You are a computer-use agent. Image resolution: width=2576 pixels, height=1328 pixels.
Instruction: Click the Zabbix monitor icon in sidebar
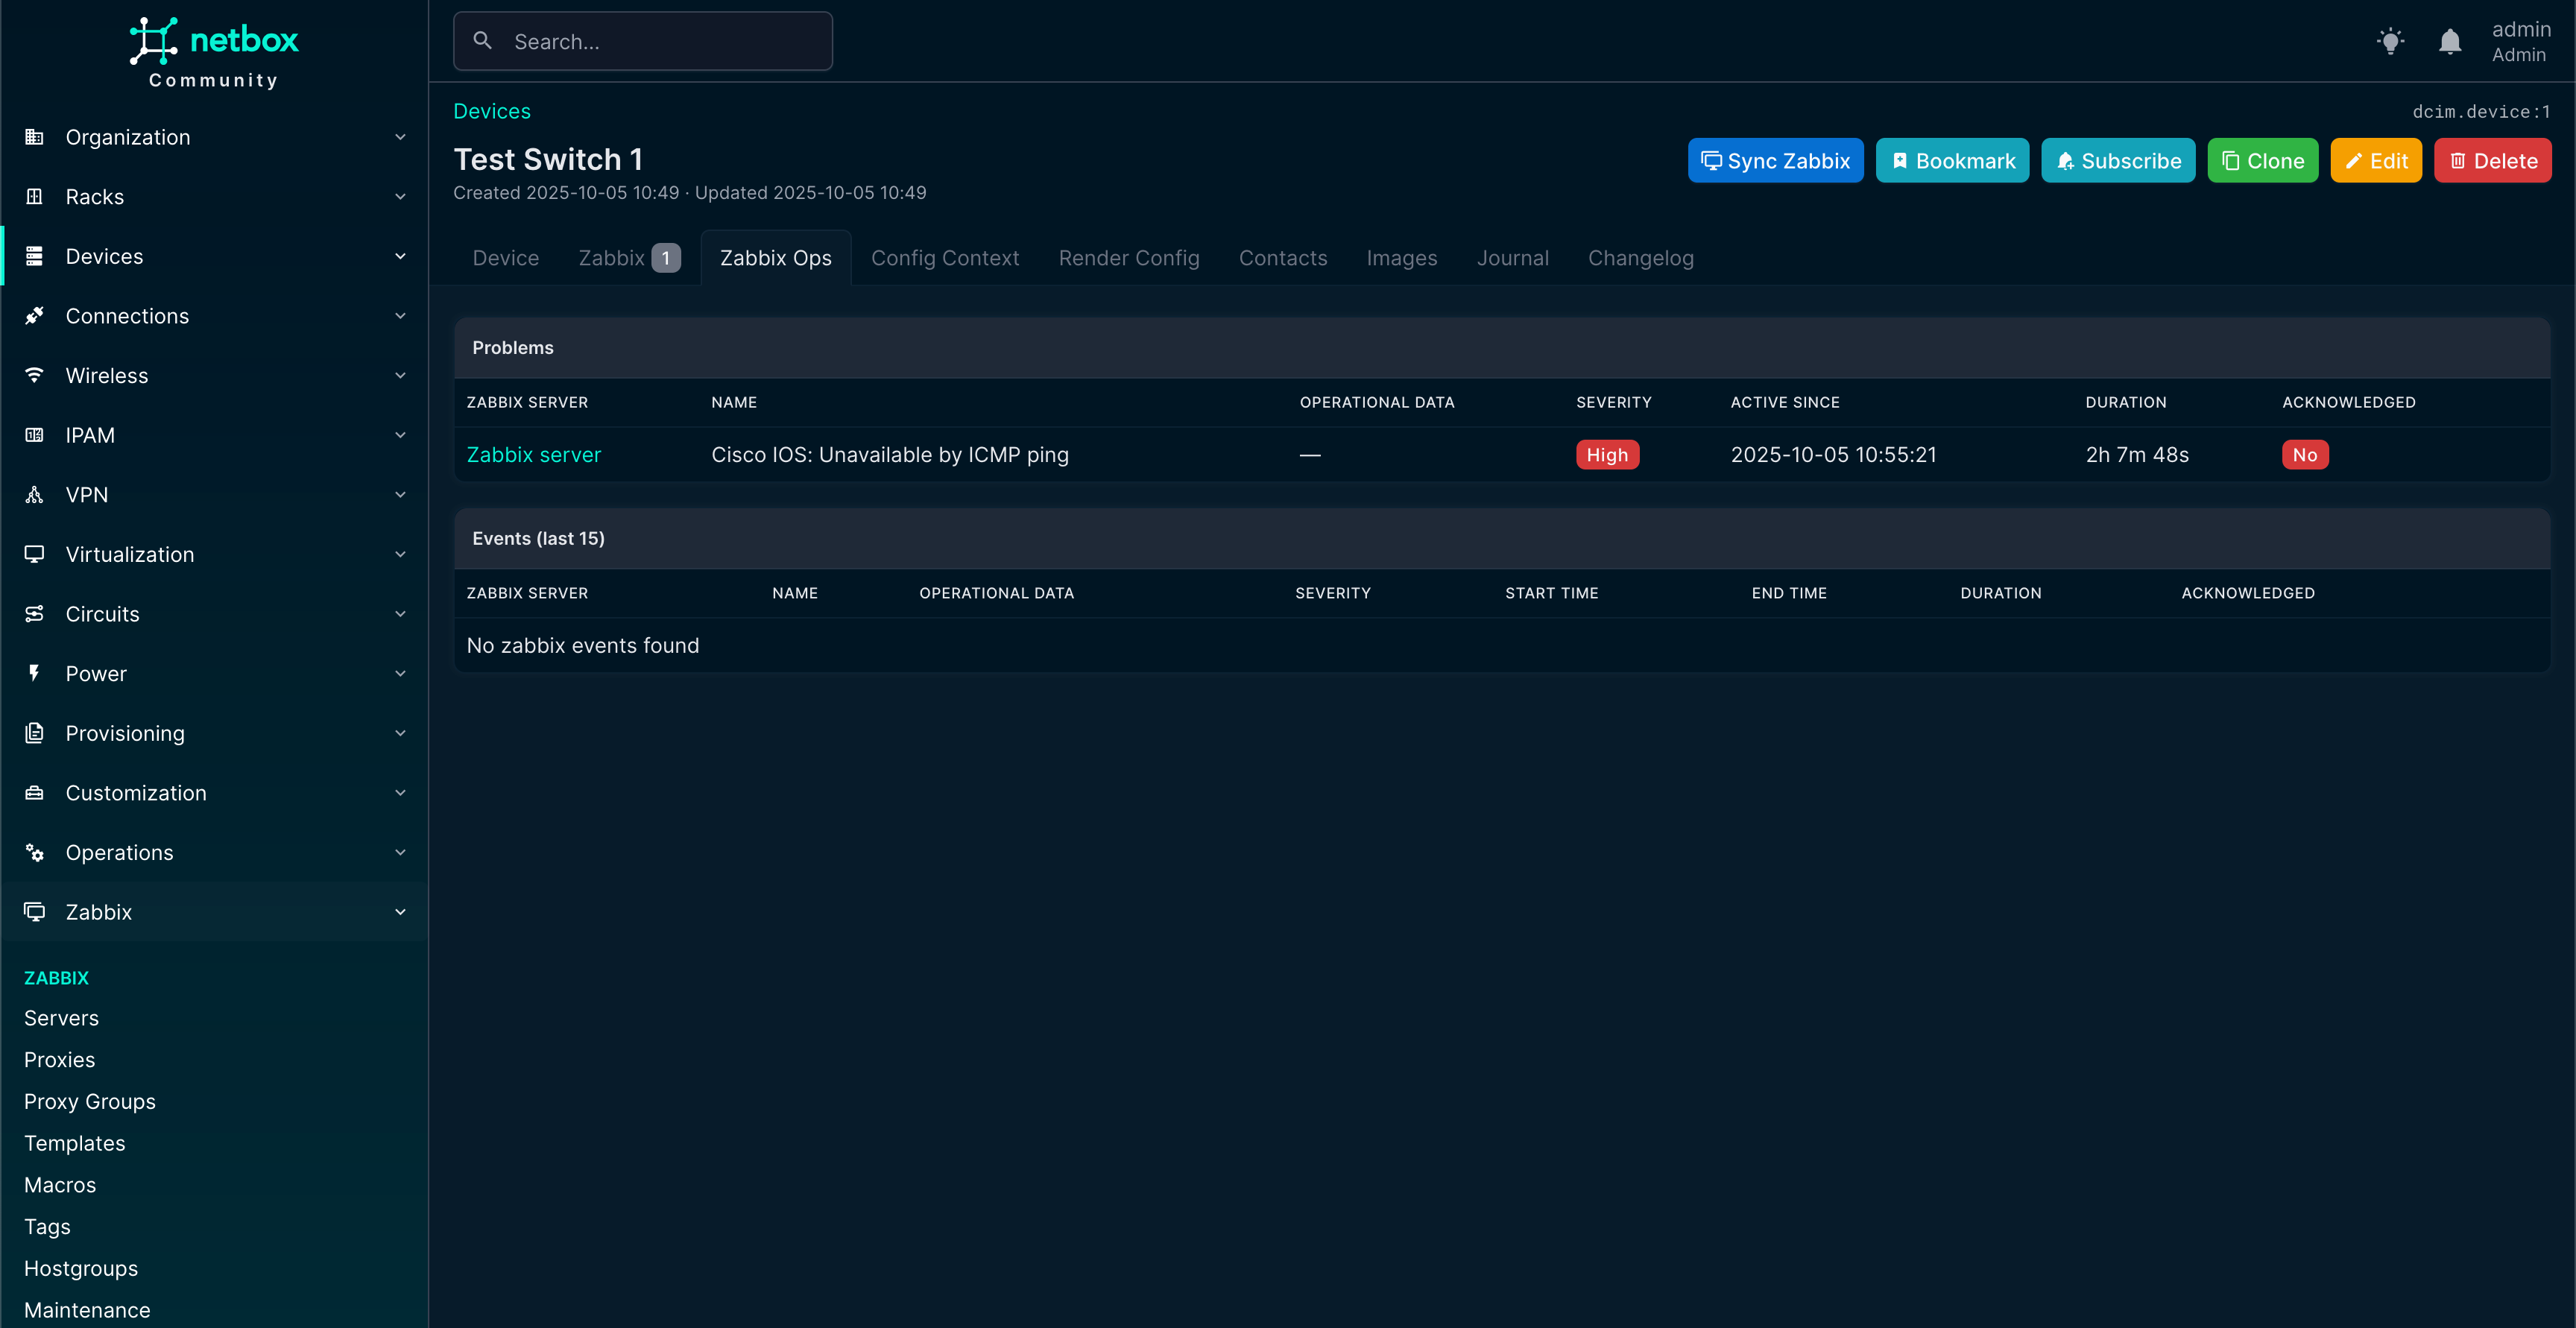point(35,912)
